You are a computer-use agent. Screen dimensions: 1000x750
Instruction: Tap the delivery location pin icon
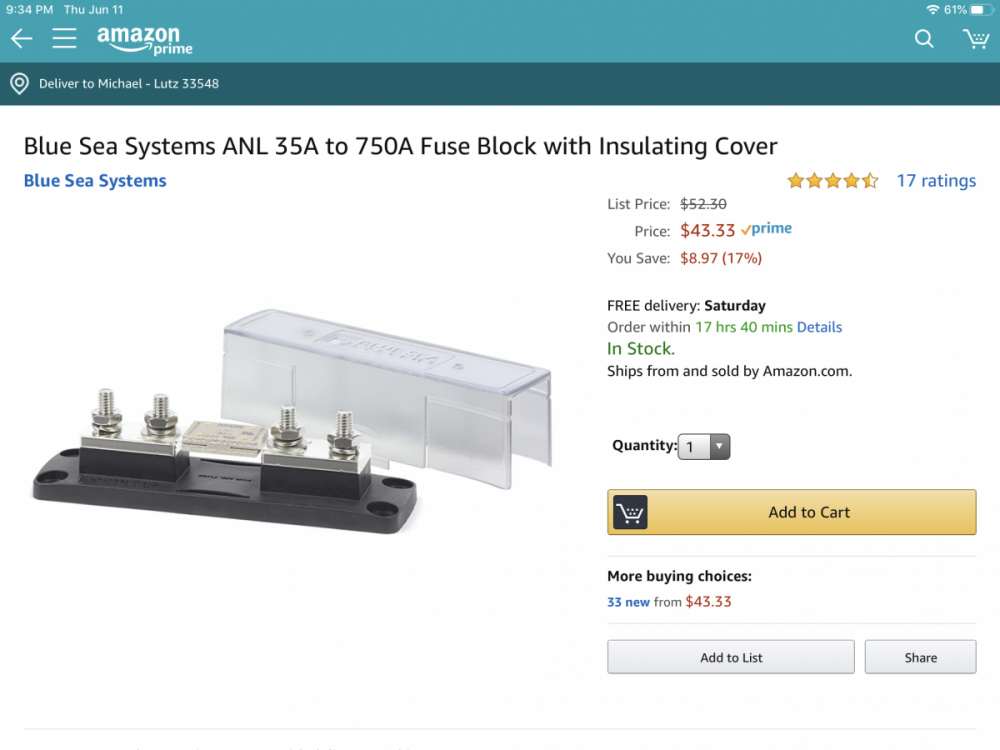(19, 84)
